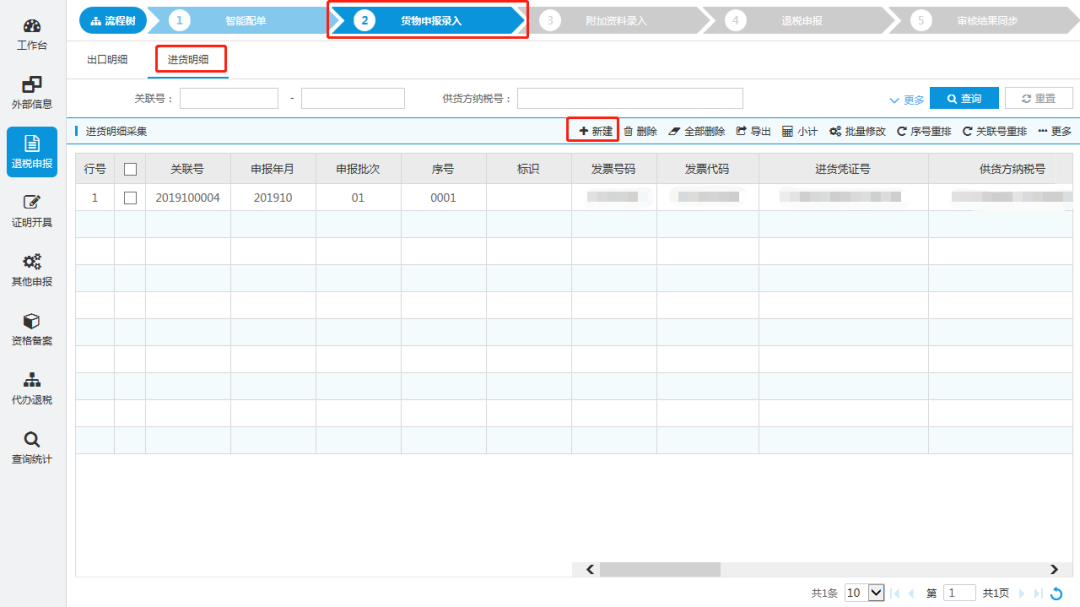Click the 申报年月 column header

(273, 169)
